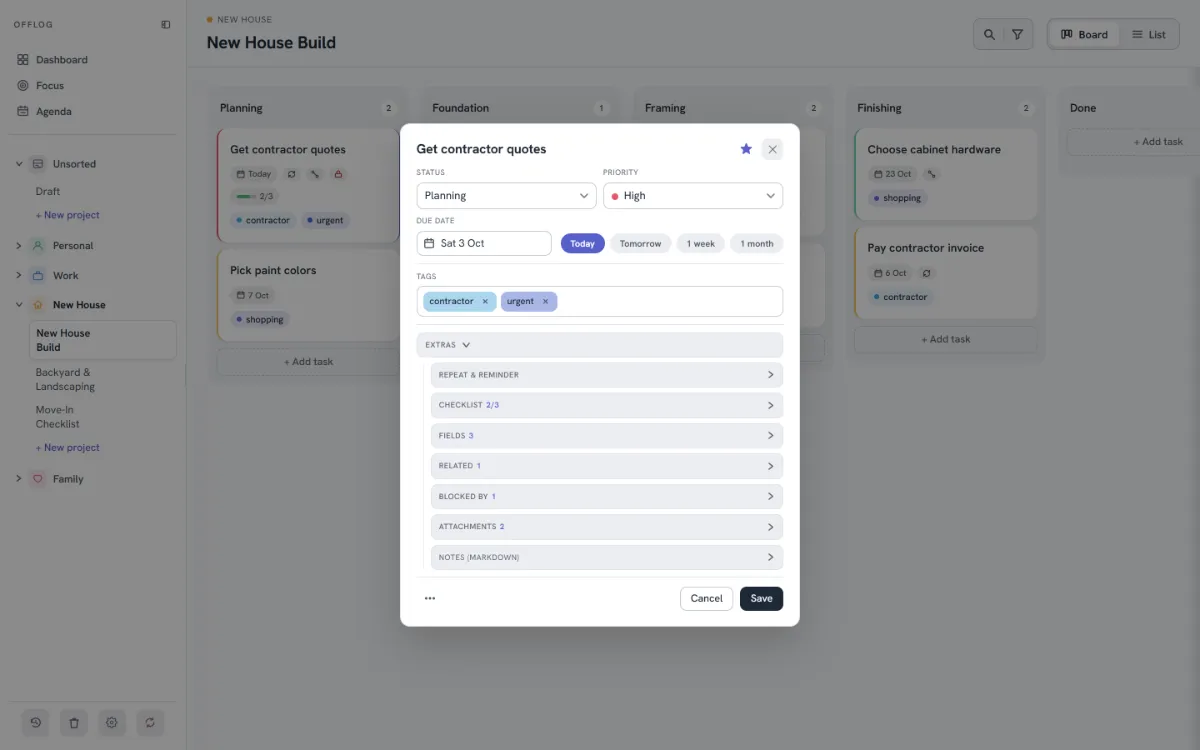Click the 23 Oct date chip
Viewport: 1200px width, 750px height.
click(x=892, y=174)
